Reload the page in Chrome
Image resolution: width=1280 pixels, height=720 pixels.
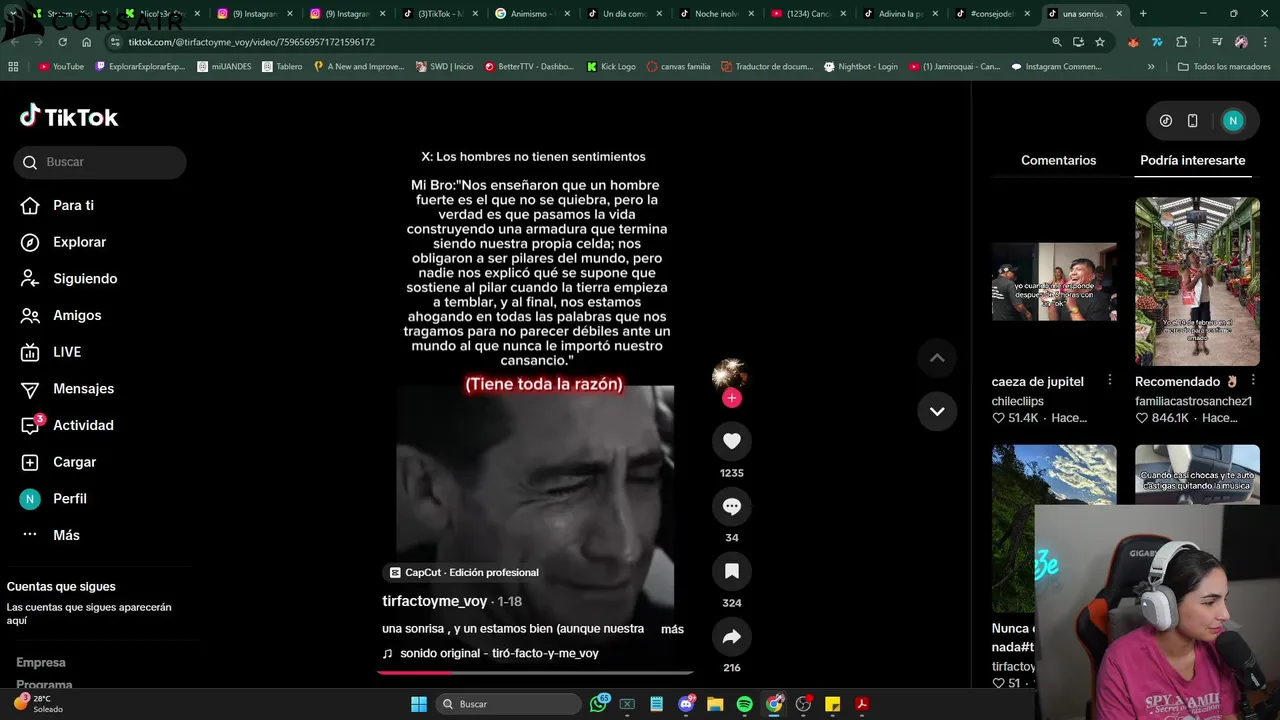62,42
